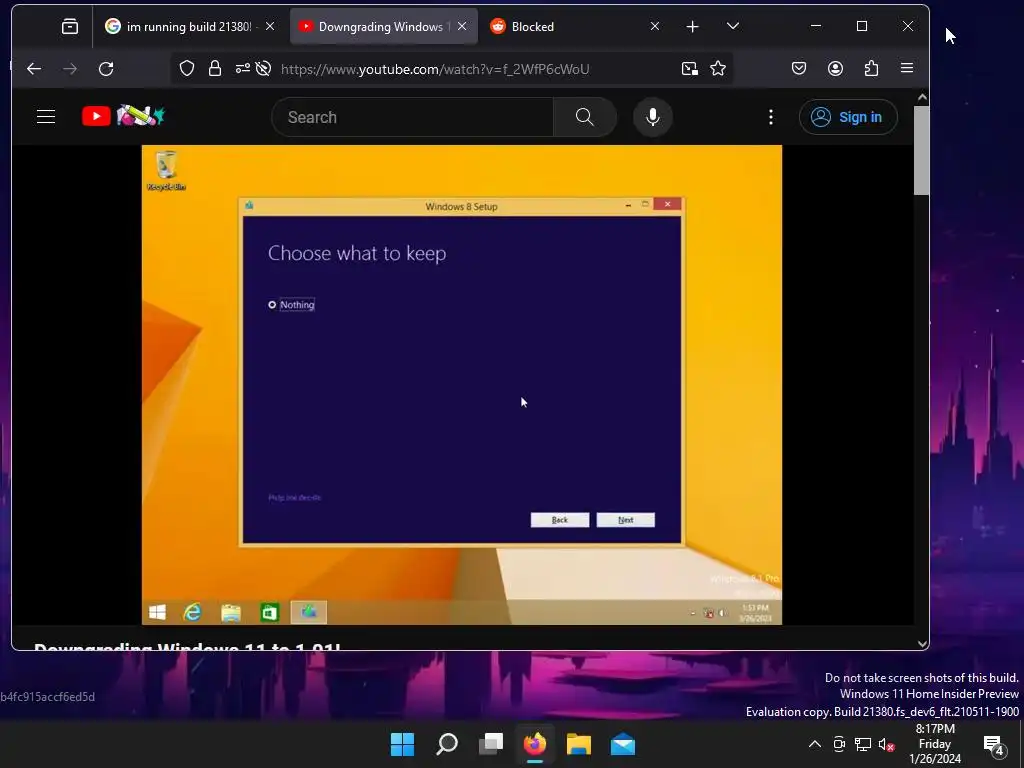The height and width of the screenshot is (768, 1024).
Task: Close the 'im running build 21380' tab
Action: (x=270, y=26)
